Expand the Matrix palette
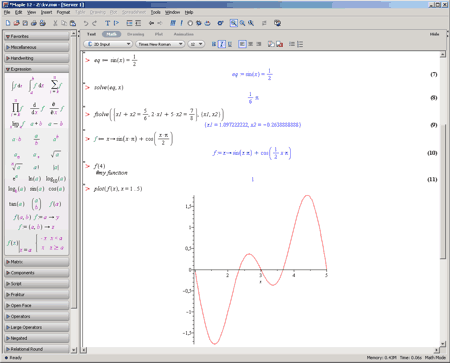 point(37,262)
